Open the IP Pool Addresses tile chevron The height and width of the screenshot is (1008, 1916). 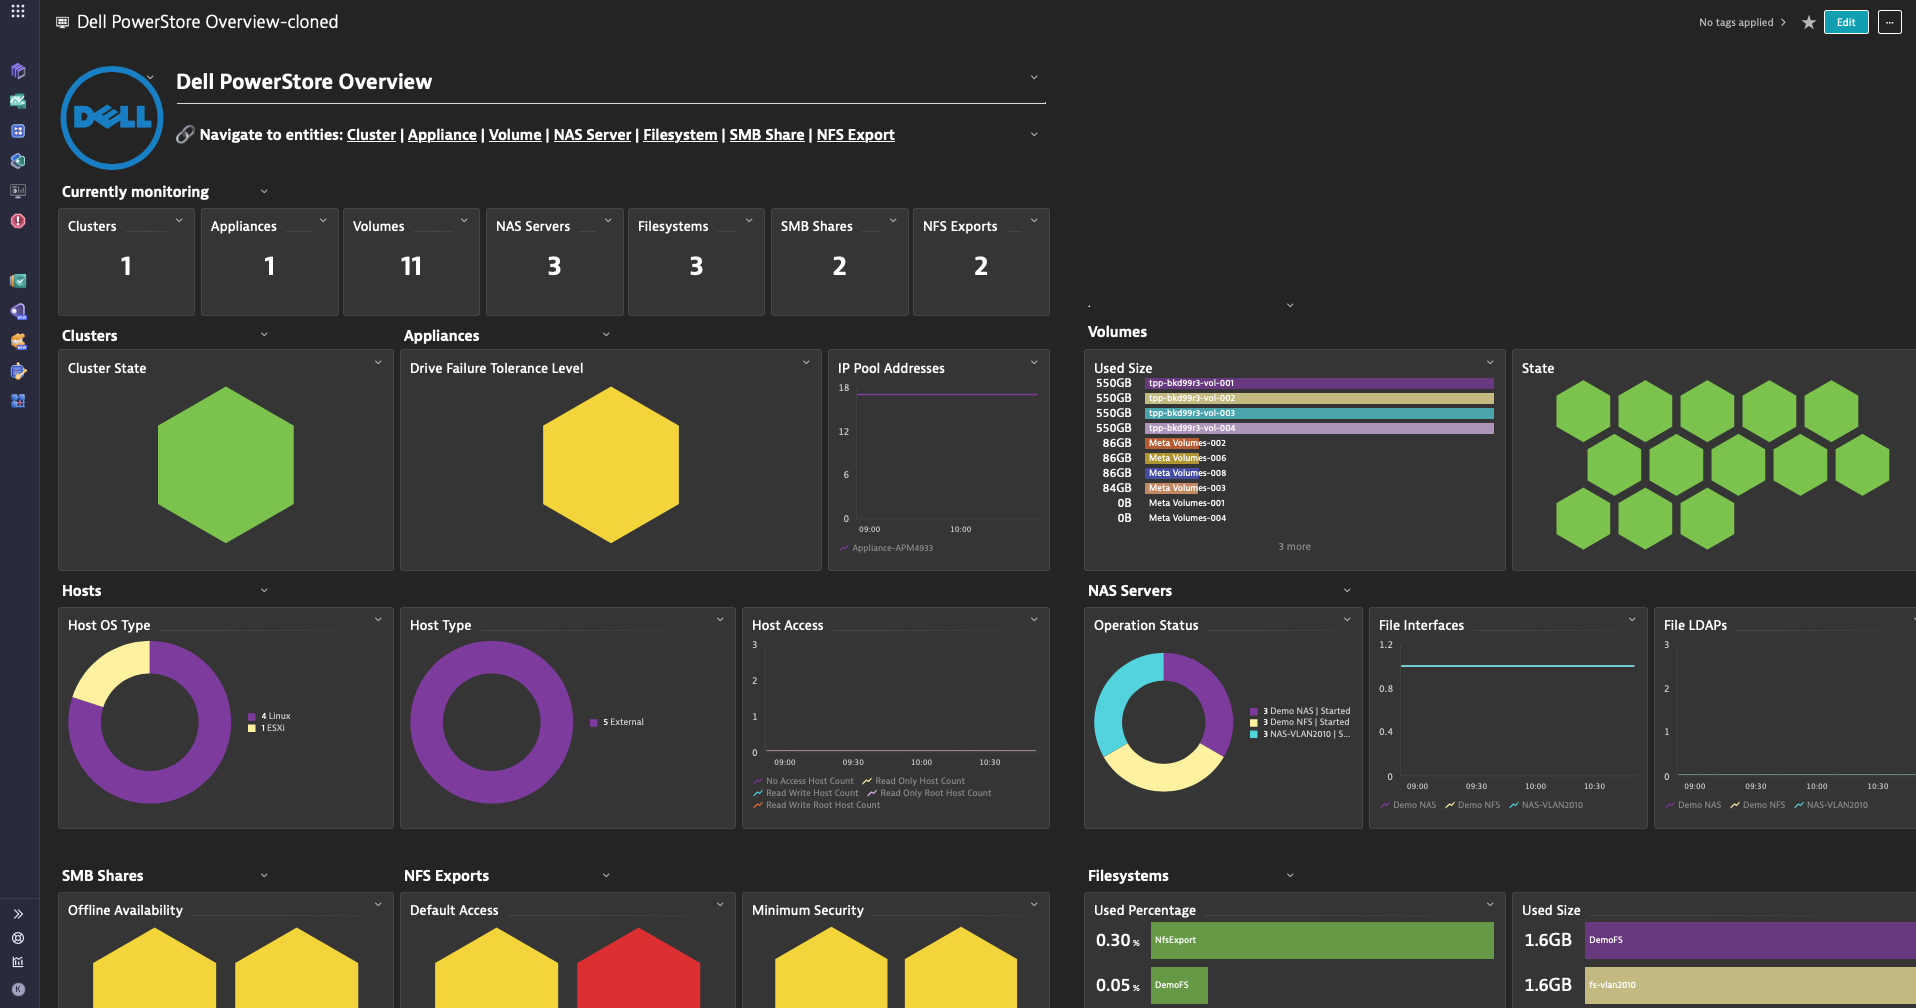click(1034, 362)
